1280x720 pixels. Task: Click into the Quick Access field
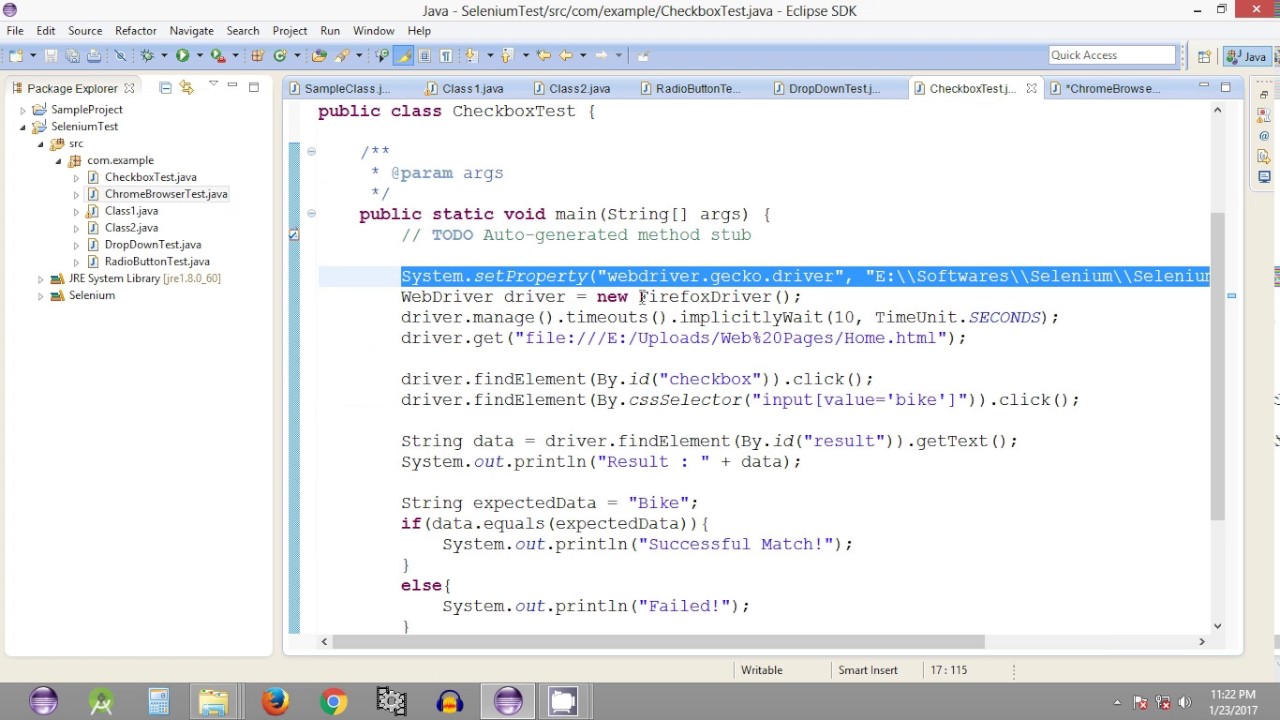pyautogui.click(x=1112, y=55)
